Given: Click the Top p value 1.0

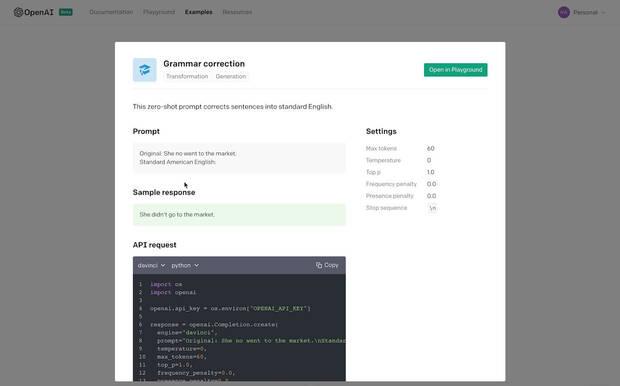Looking at the screenshot, I should 431,172.
